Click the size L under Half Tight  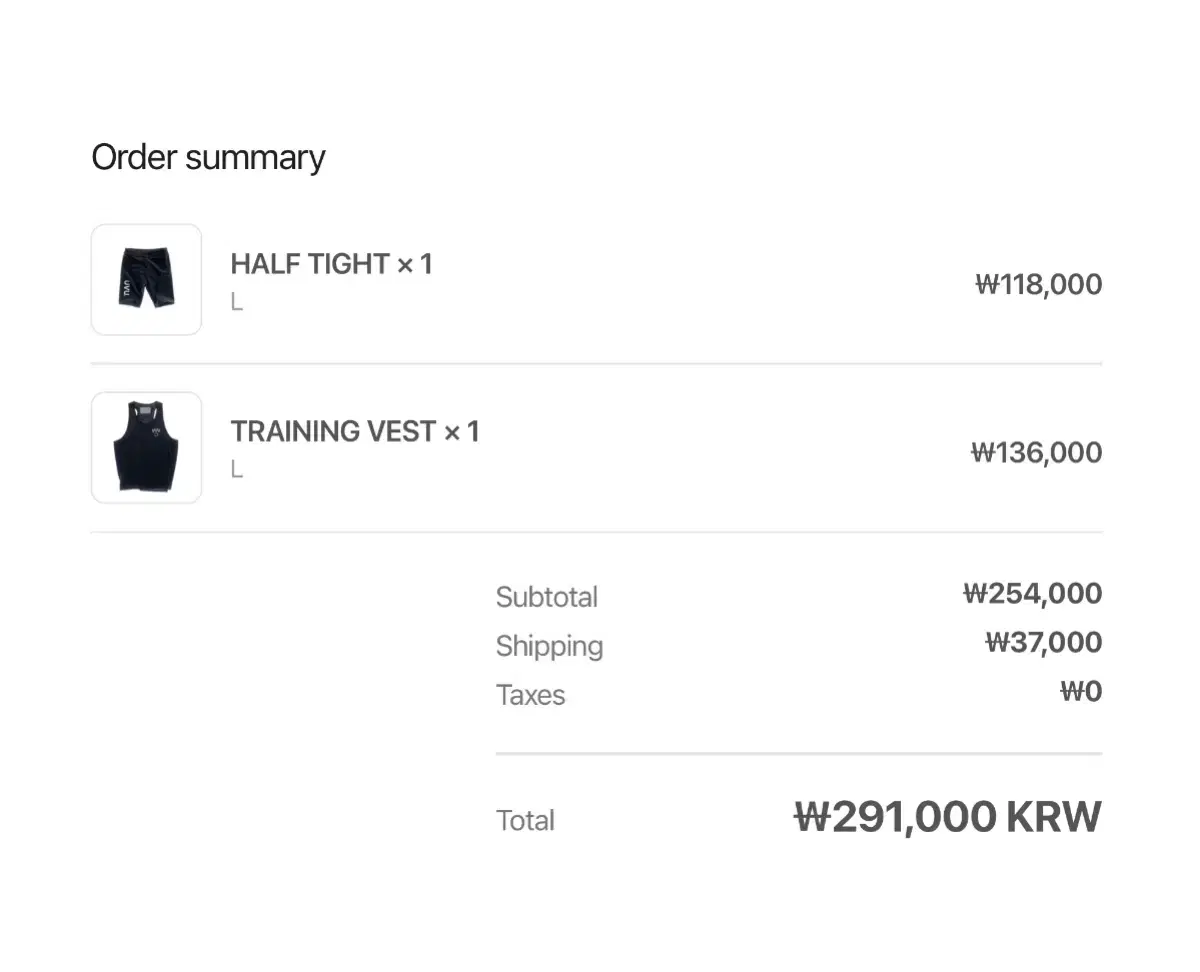click(237, 301)
